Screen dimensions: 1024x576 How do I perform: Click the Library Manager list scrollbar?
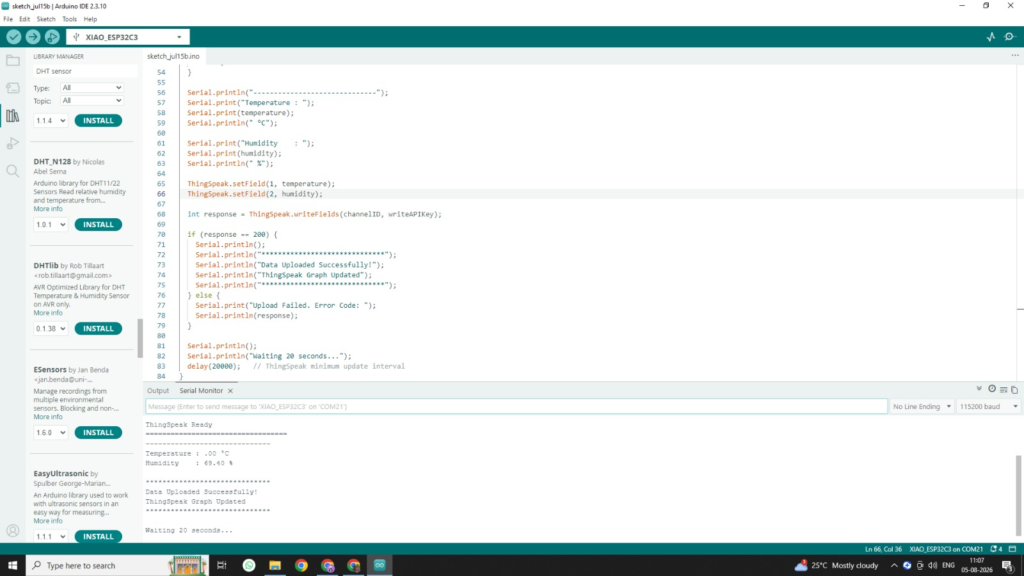point(140,338)
